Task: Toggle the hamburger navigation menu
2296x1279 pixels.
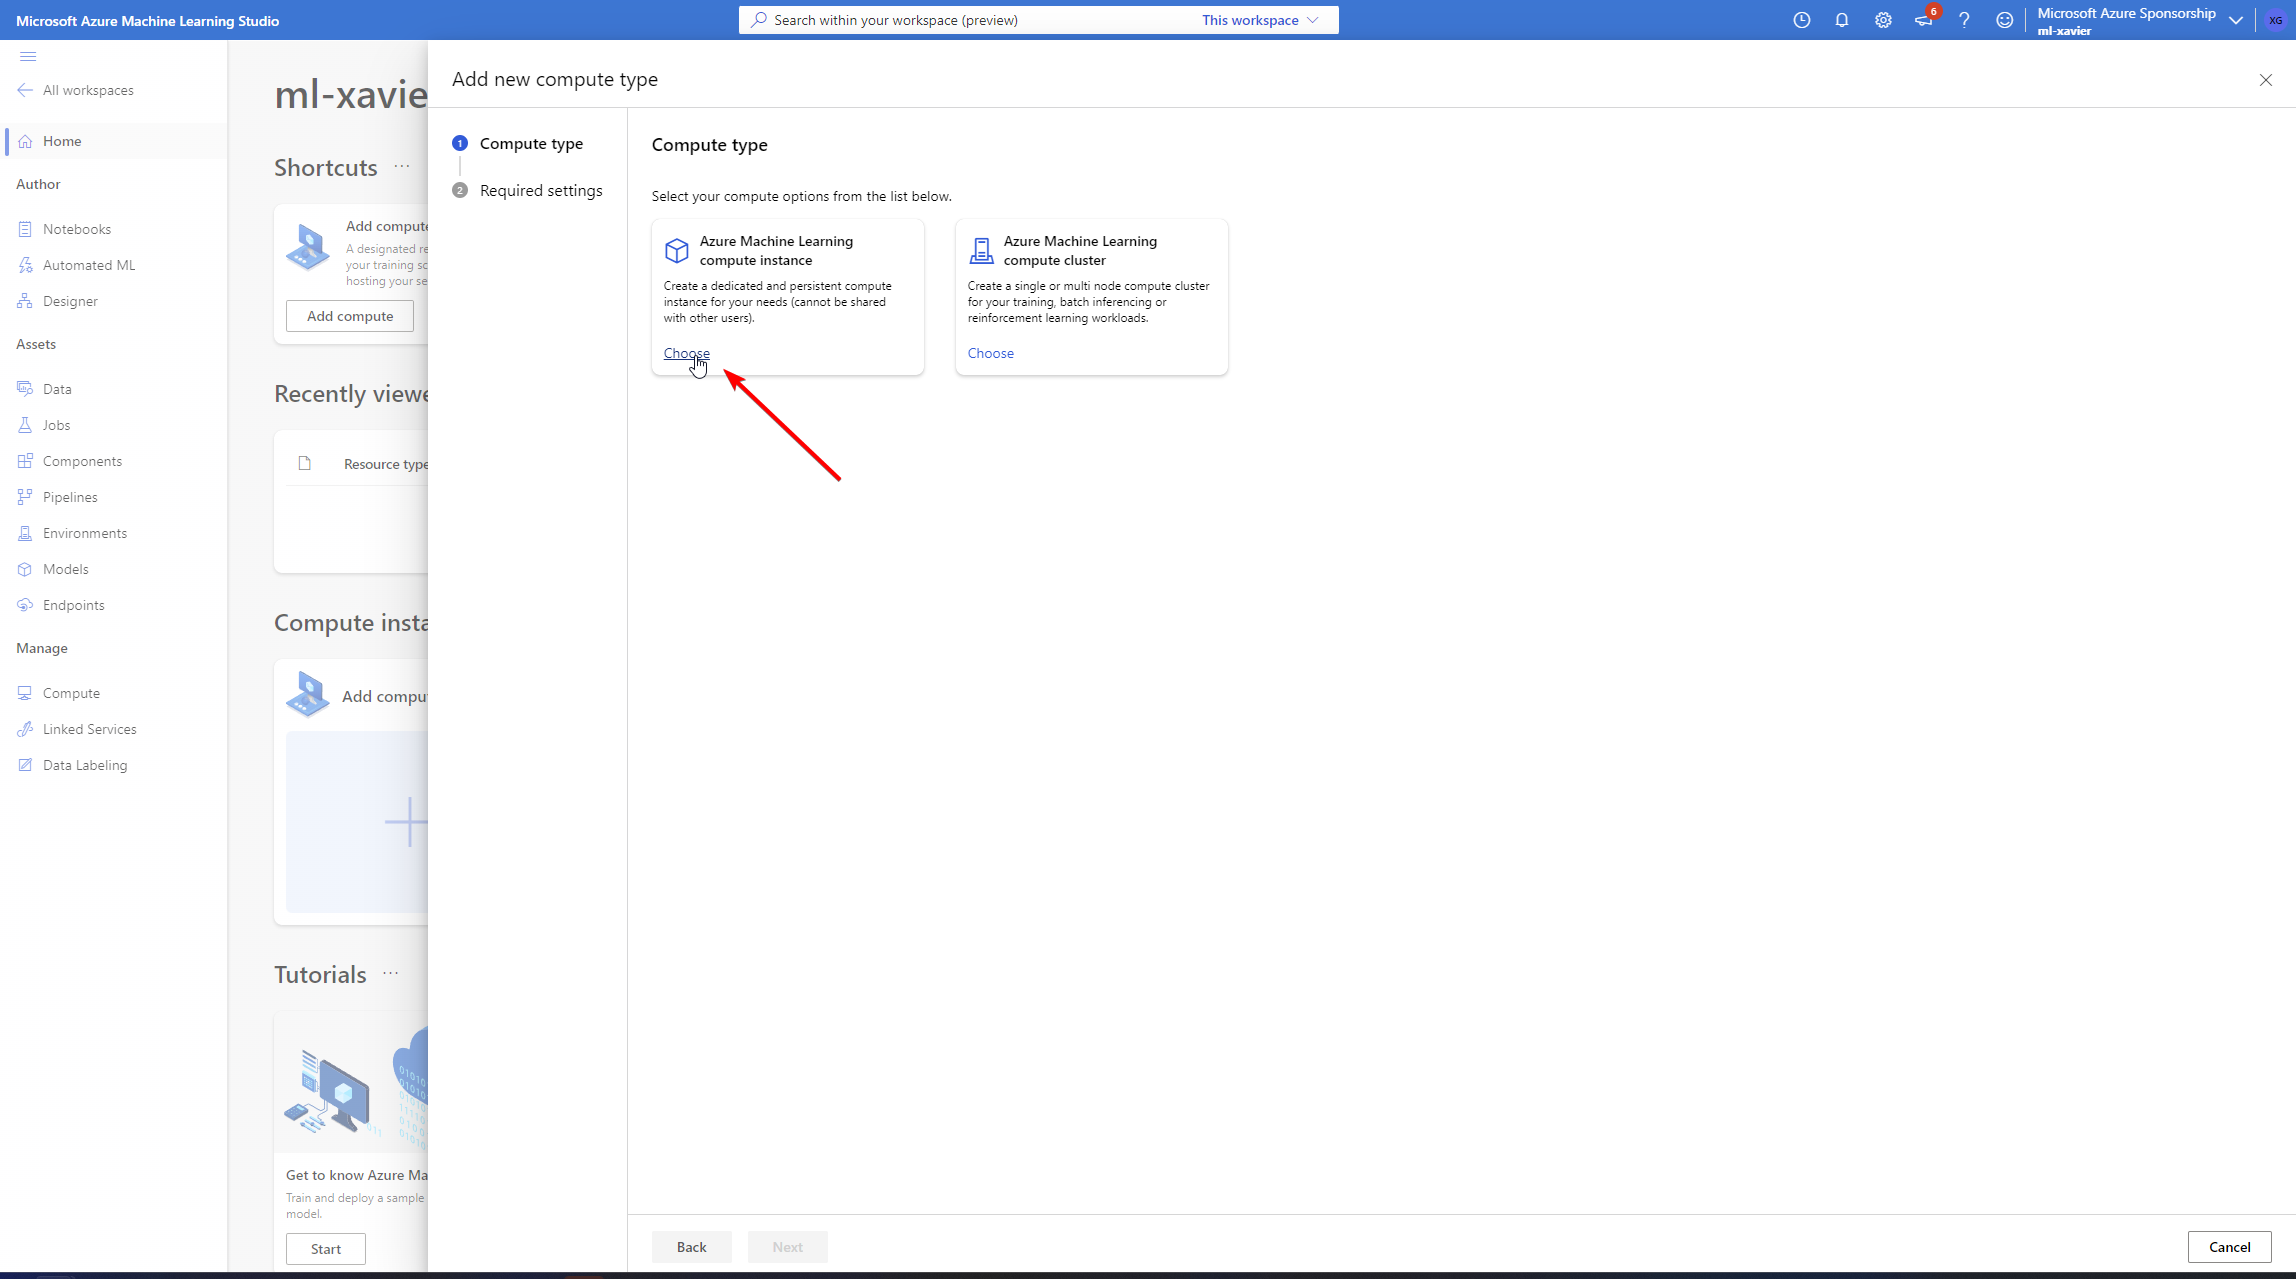Action: pos(28,57)
